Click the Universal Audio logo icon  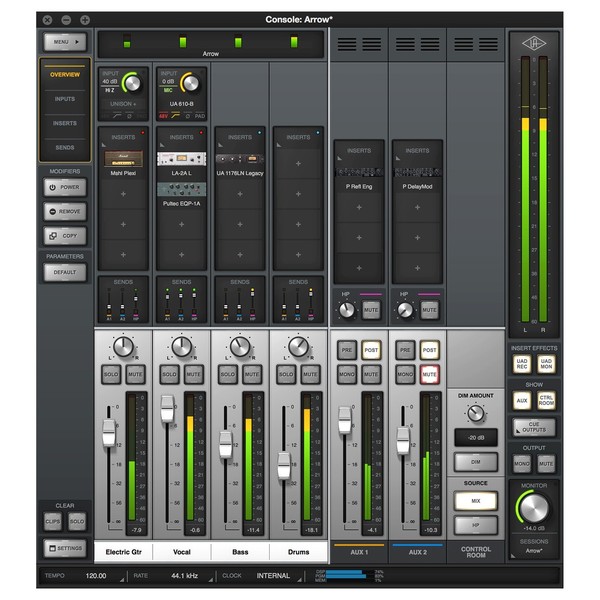pos(534,43)
